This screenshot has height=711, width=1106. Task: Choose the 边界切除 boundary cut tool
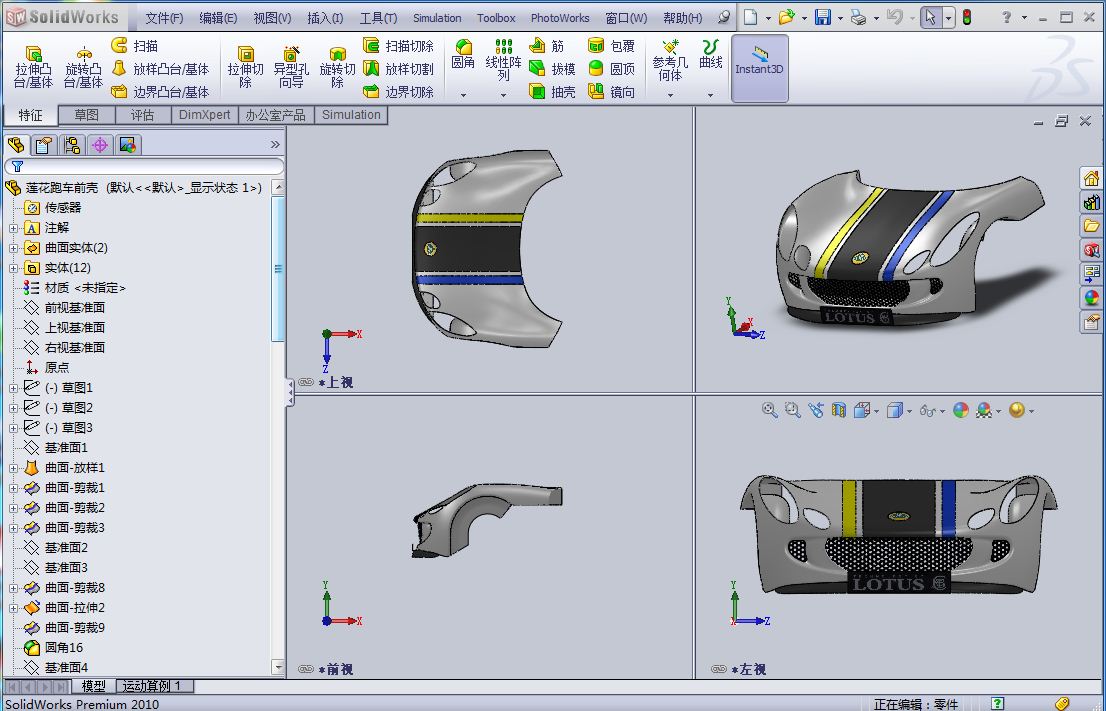[399, 92]
